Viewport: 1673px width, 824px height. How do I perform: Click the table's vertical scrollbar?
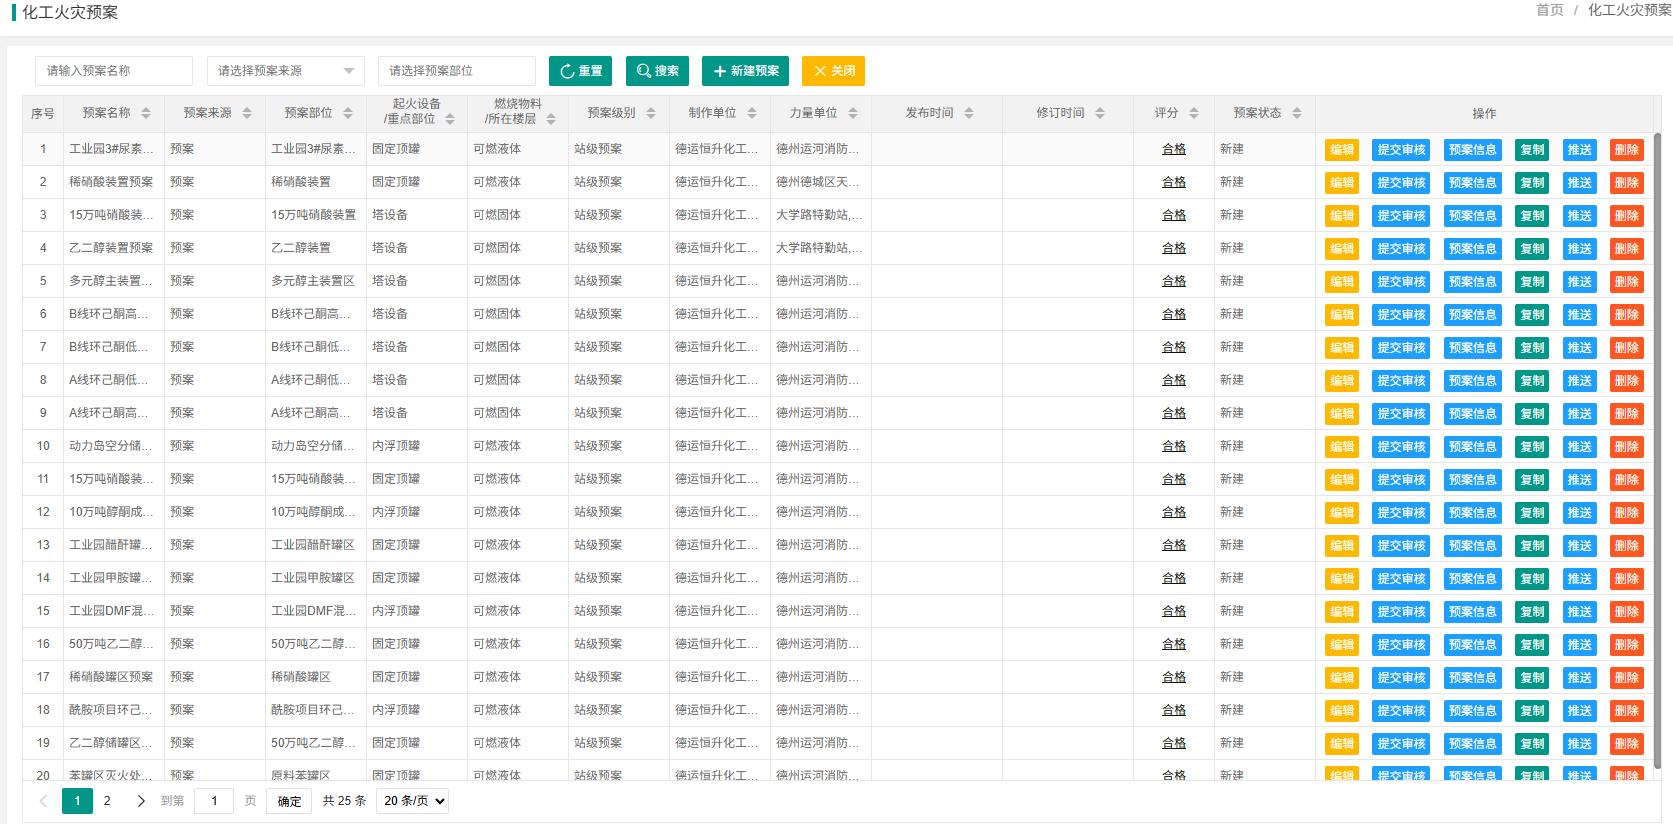[1656, 450]
